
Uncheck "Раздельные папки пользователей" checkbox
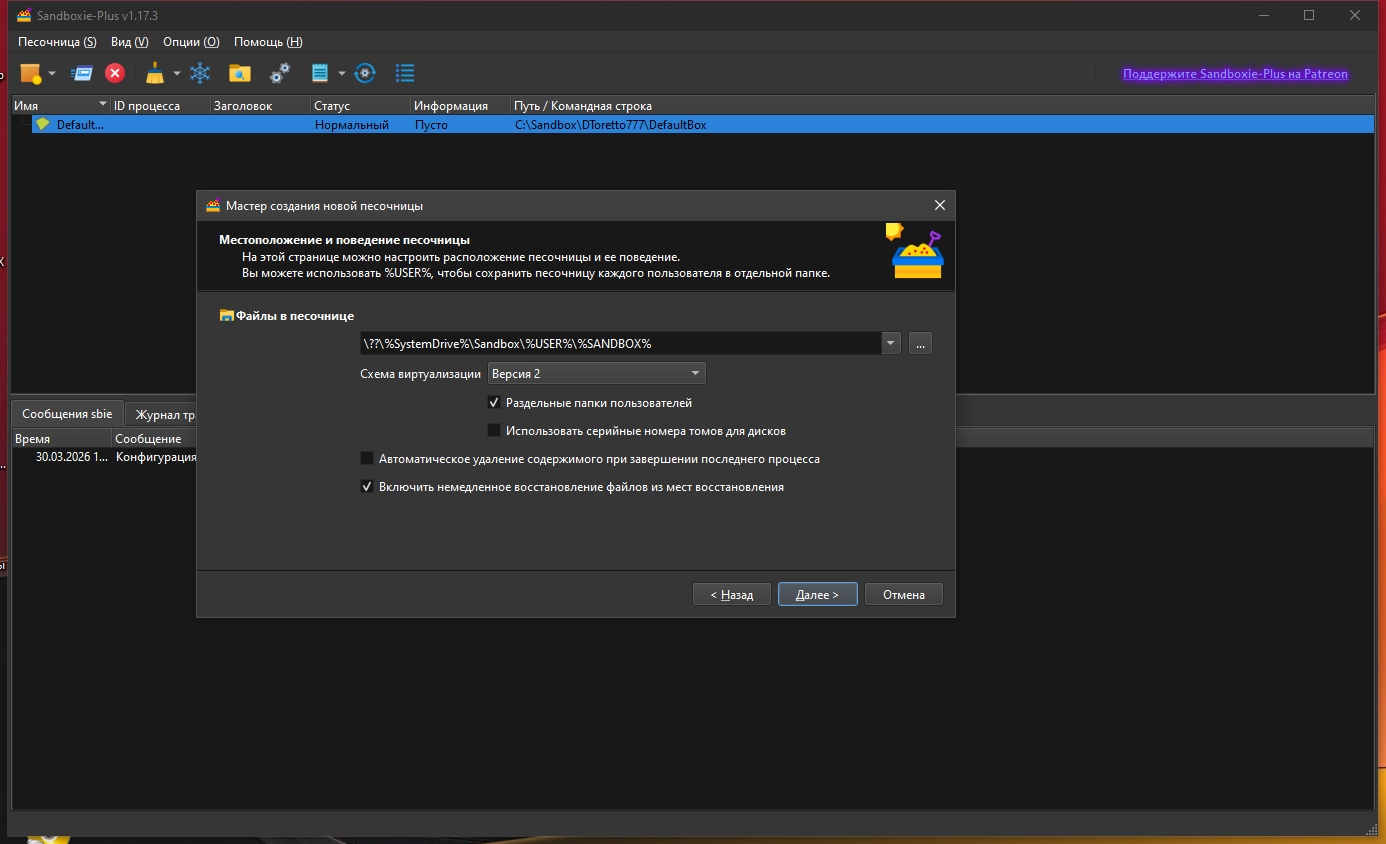(x=494, y=403)
